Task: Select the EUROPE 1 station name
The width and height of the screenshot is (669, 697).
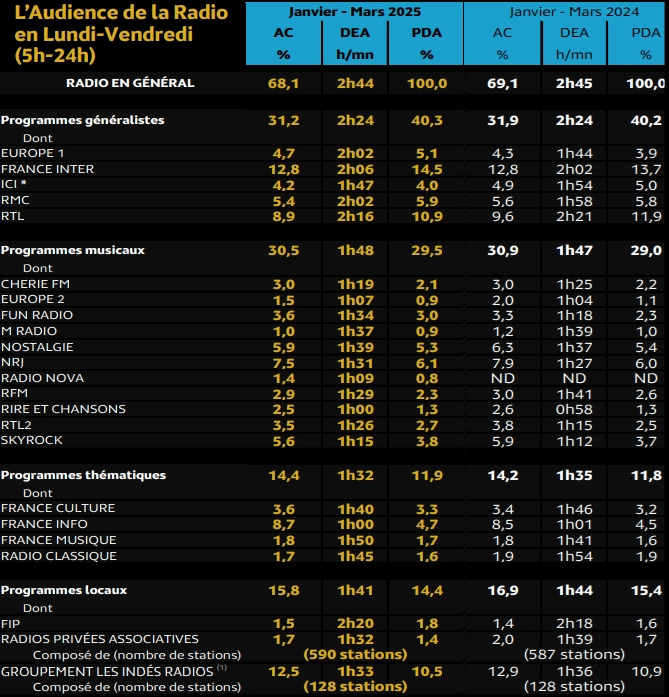Action: (34, 152)
